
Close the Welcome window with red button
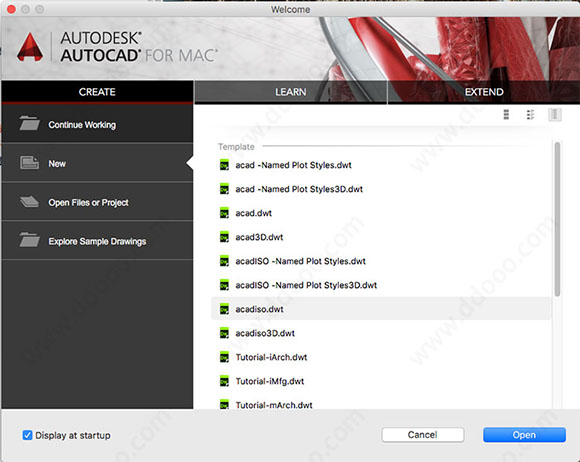point(11,9)
